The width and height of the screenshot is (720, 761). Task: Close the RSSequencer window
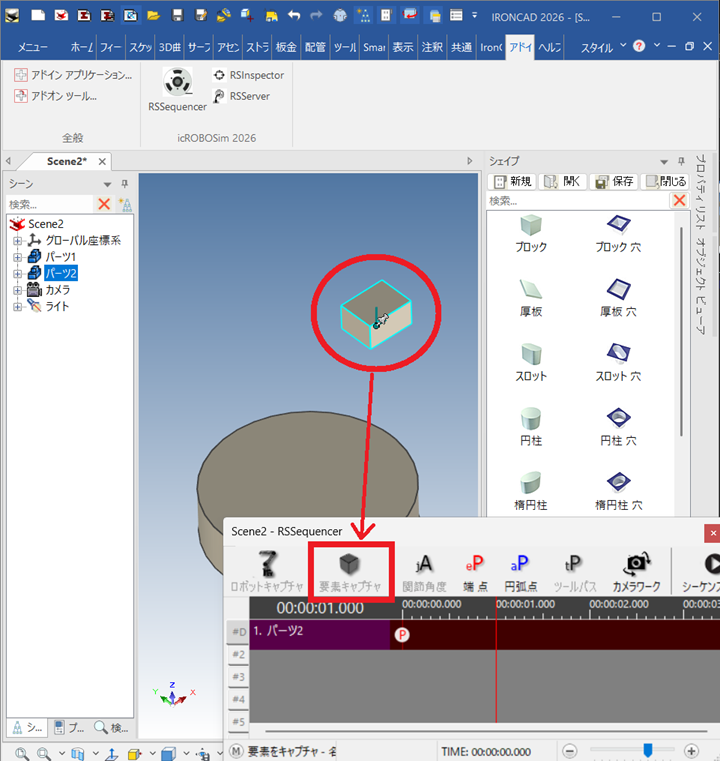pos(712,533)
